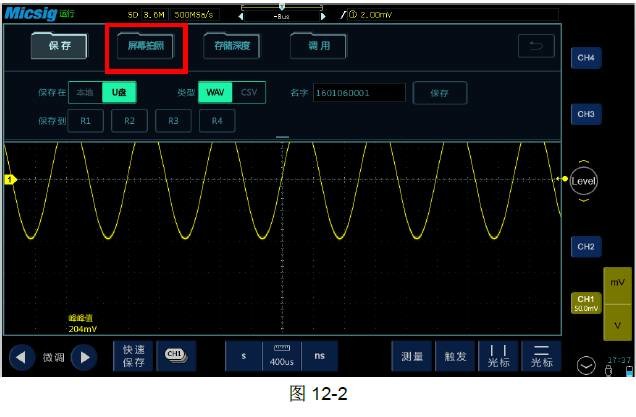Click the 保存 button beside name field
This screenshot has width=636, height=417.
click(x=440, y=92)
